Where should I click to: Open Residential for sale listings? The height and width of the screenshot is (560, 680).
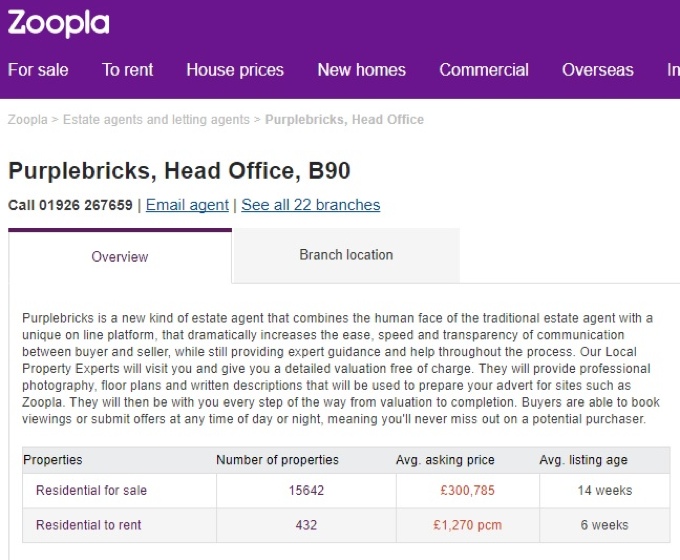tap(90, 491)
